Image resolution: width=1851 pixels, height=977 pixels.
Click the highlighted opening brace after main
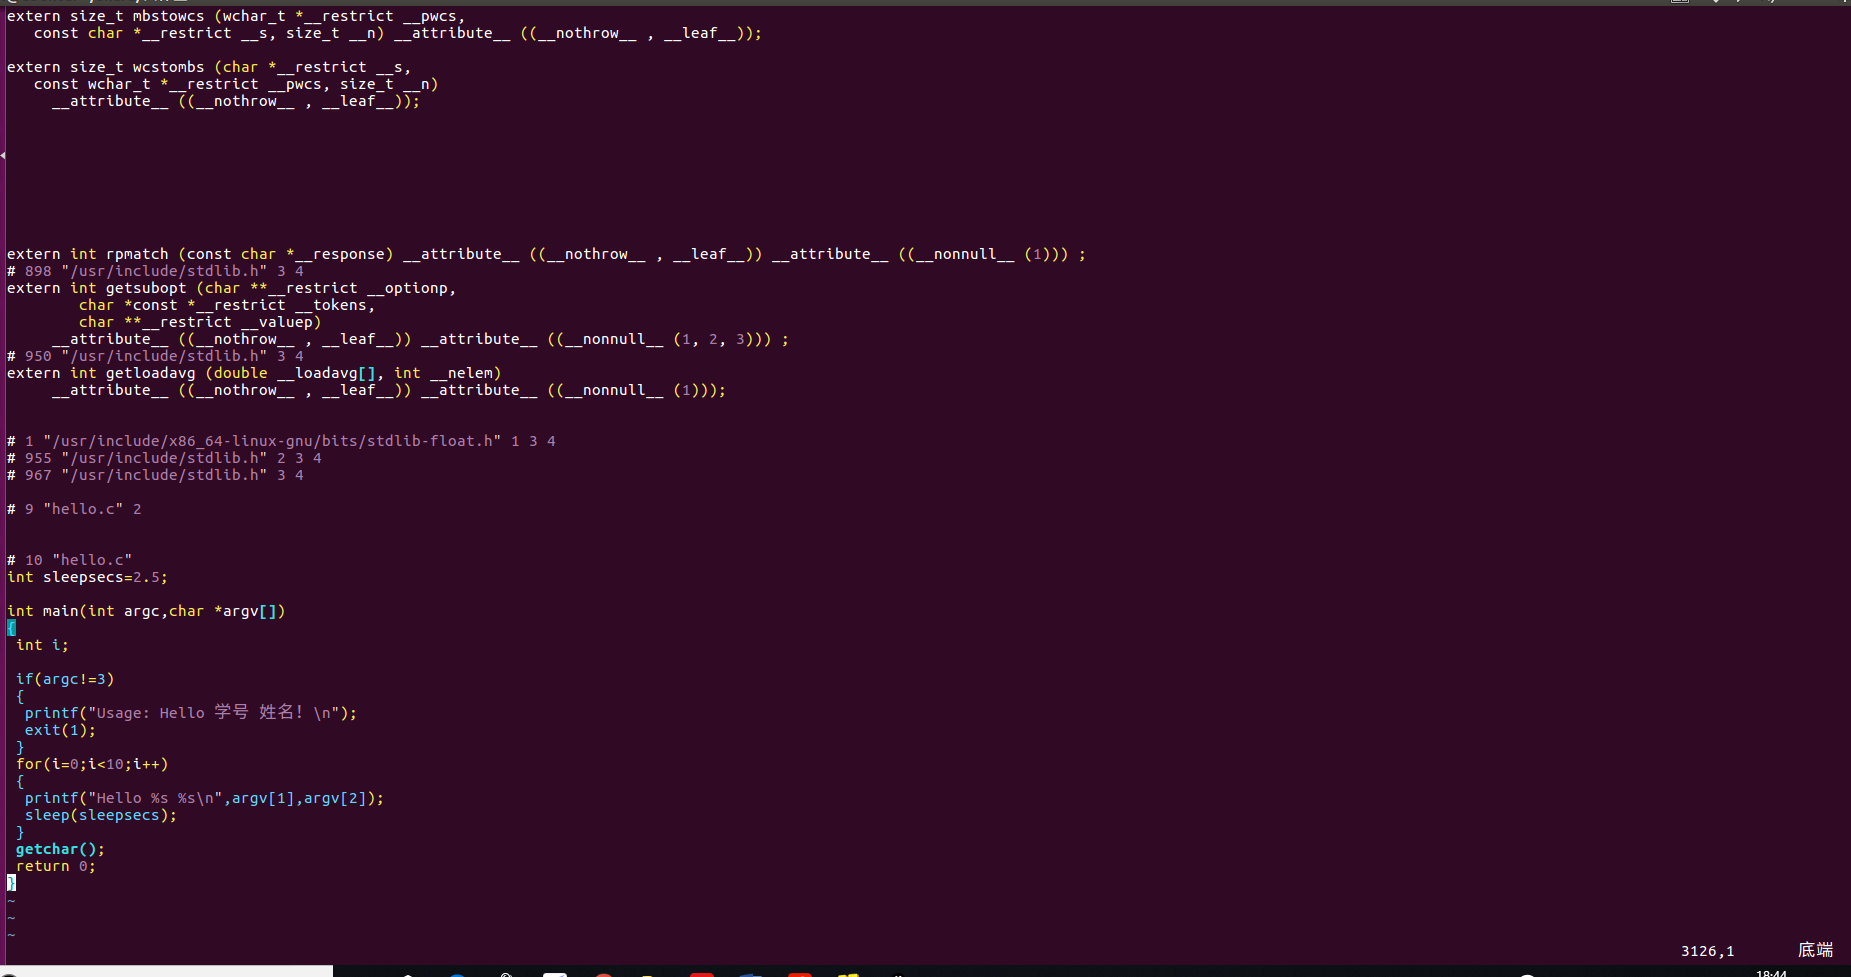(x=11, y=628)
